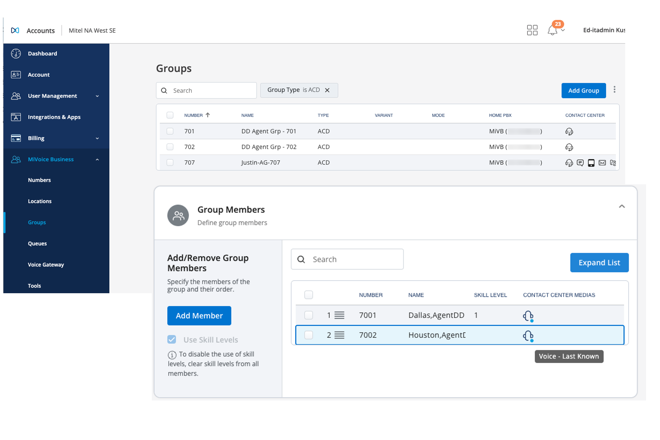Open the three-dot menu beside Add Group
Screen dimensions: 660x440
click(x=615, y=90)
